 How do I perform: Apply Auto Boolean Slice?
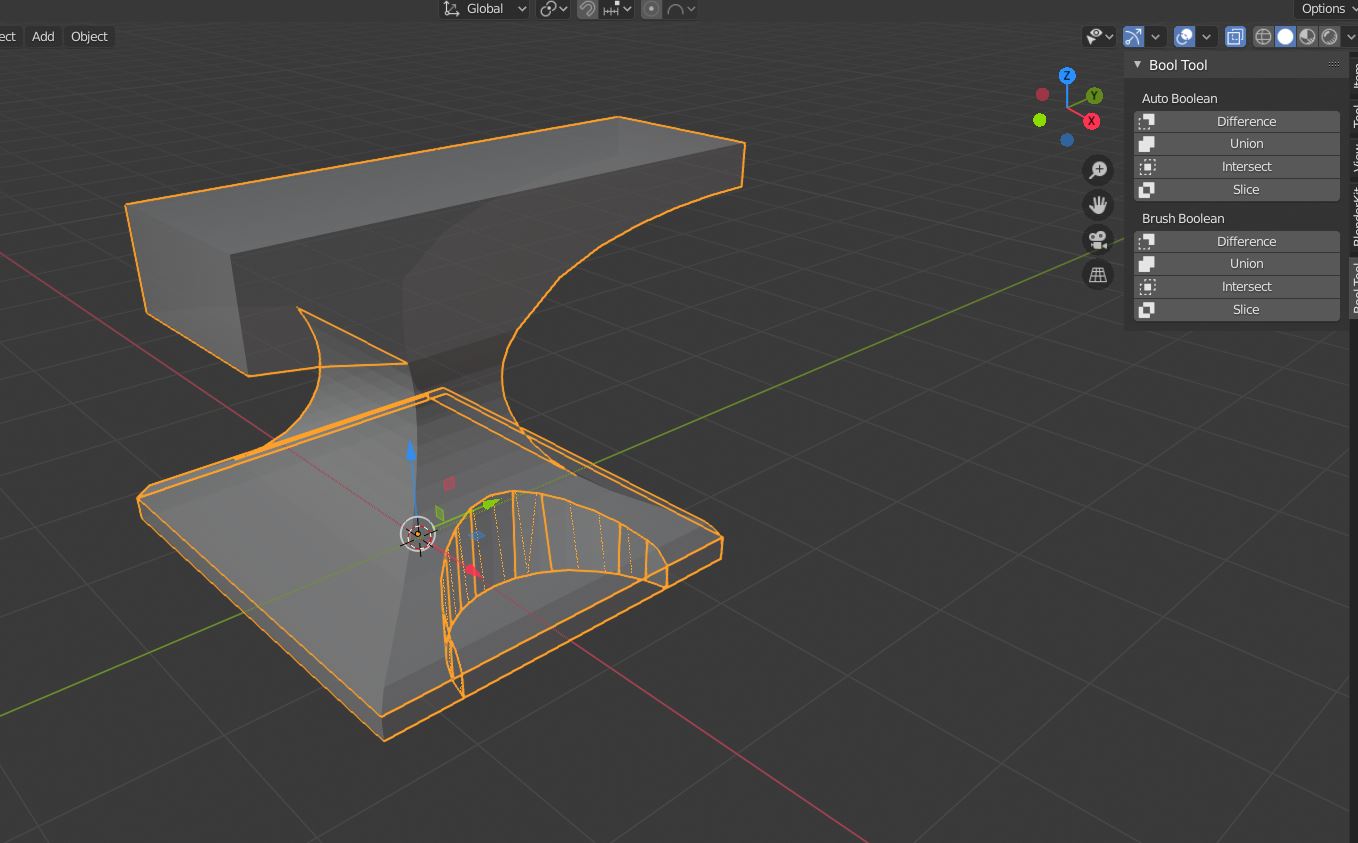tap(1237, 190)
